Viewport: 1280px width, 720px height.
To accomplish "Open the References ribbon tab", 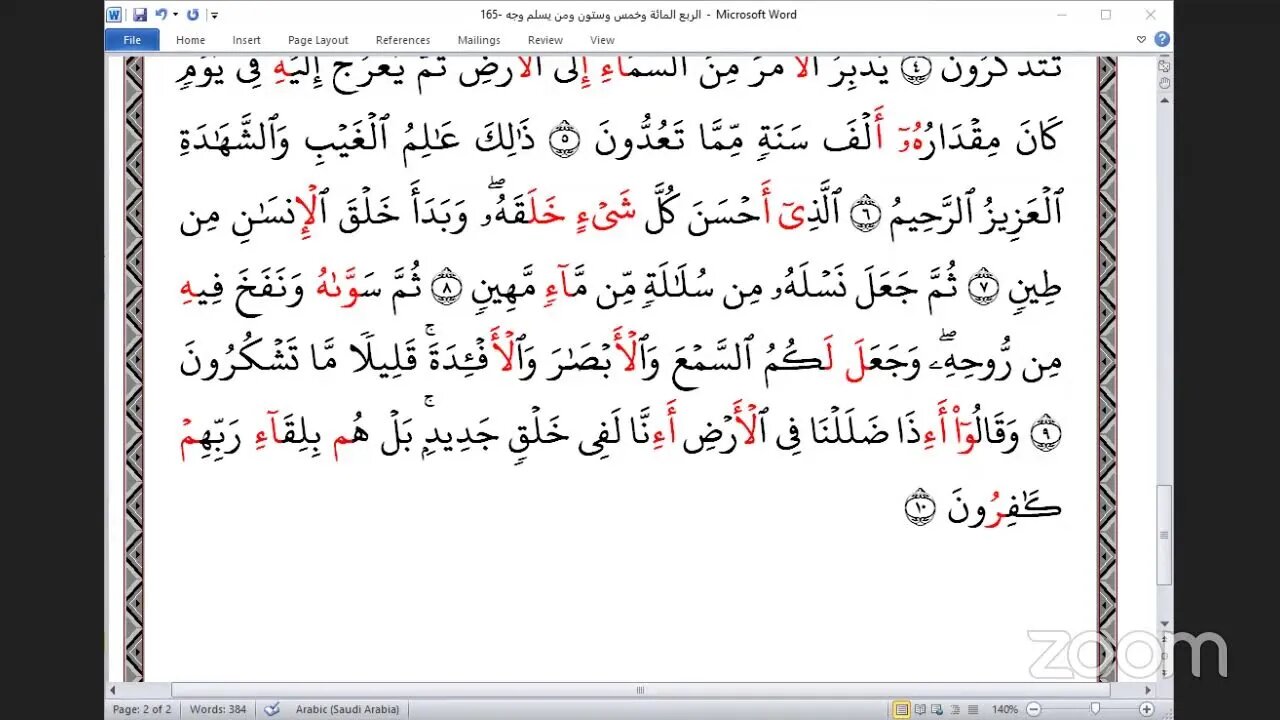I will 403,40.
